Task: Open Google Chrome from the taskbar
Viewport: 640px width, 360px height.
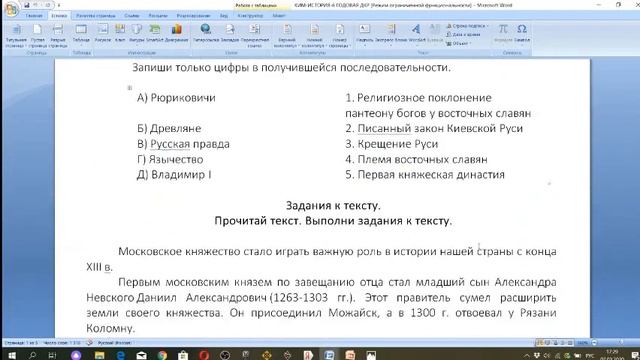Action: click(x=162, y=355)
